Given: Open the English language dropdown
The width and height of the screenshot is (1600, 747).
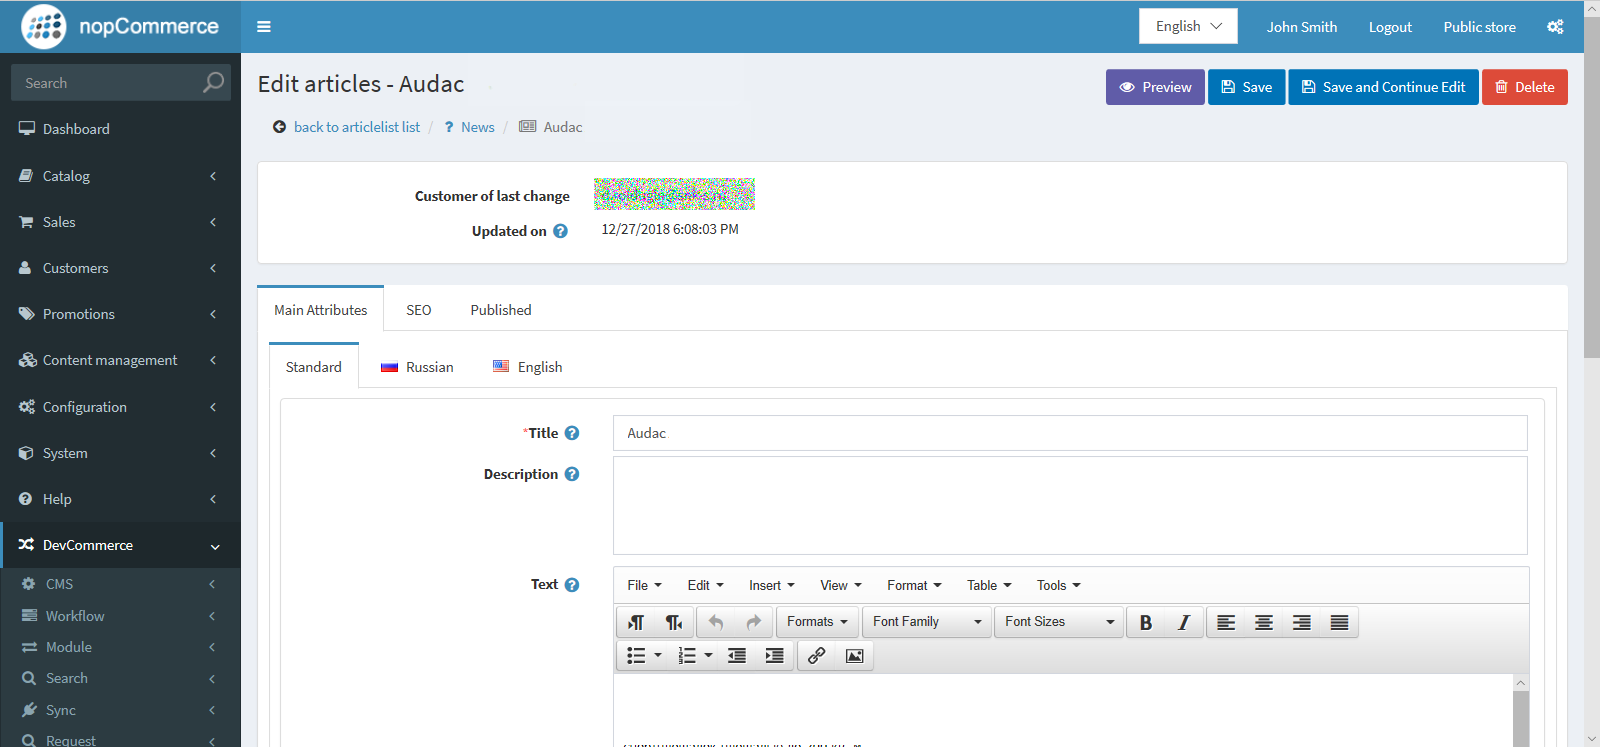Looking at the screenshot, I should click(x=1188, y=26).
